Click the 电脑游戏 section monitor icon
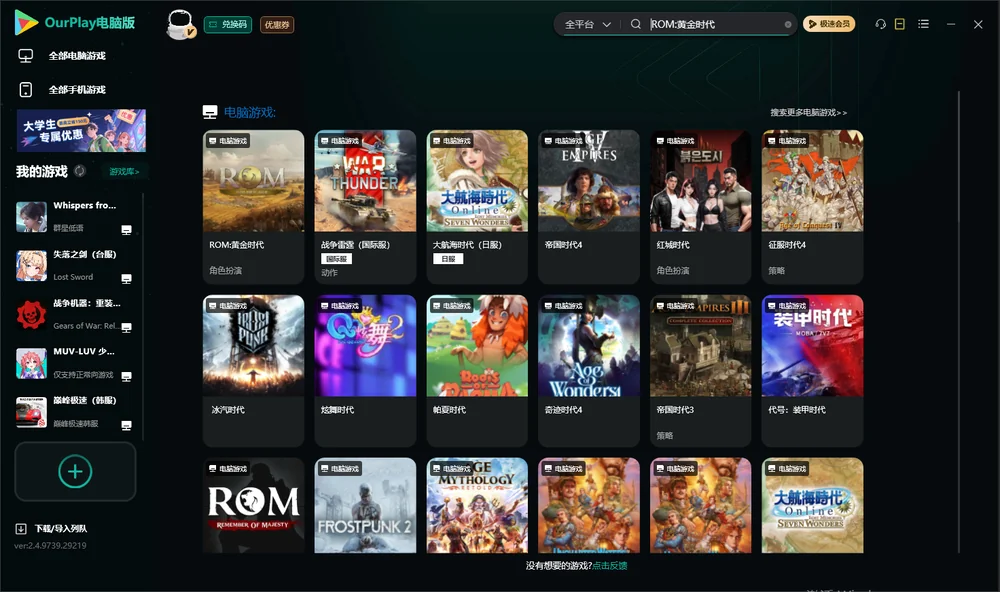This screenshot has height=592, width=1000. coord(210,112)
